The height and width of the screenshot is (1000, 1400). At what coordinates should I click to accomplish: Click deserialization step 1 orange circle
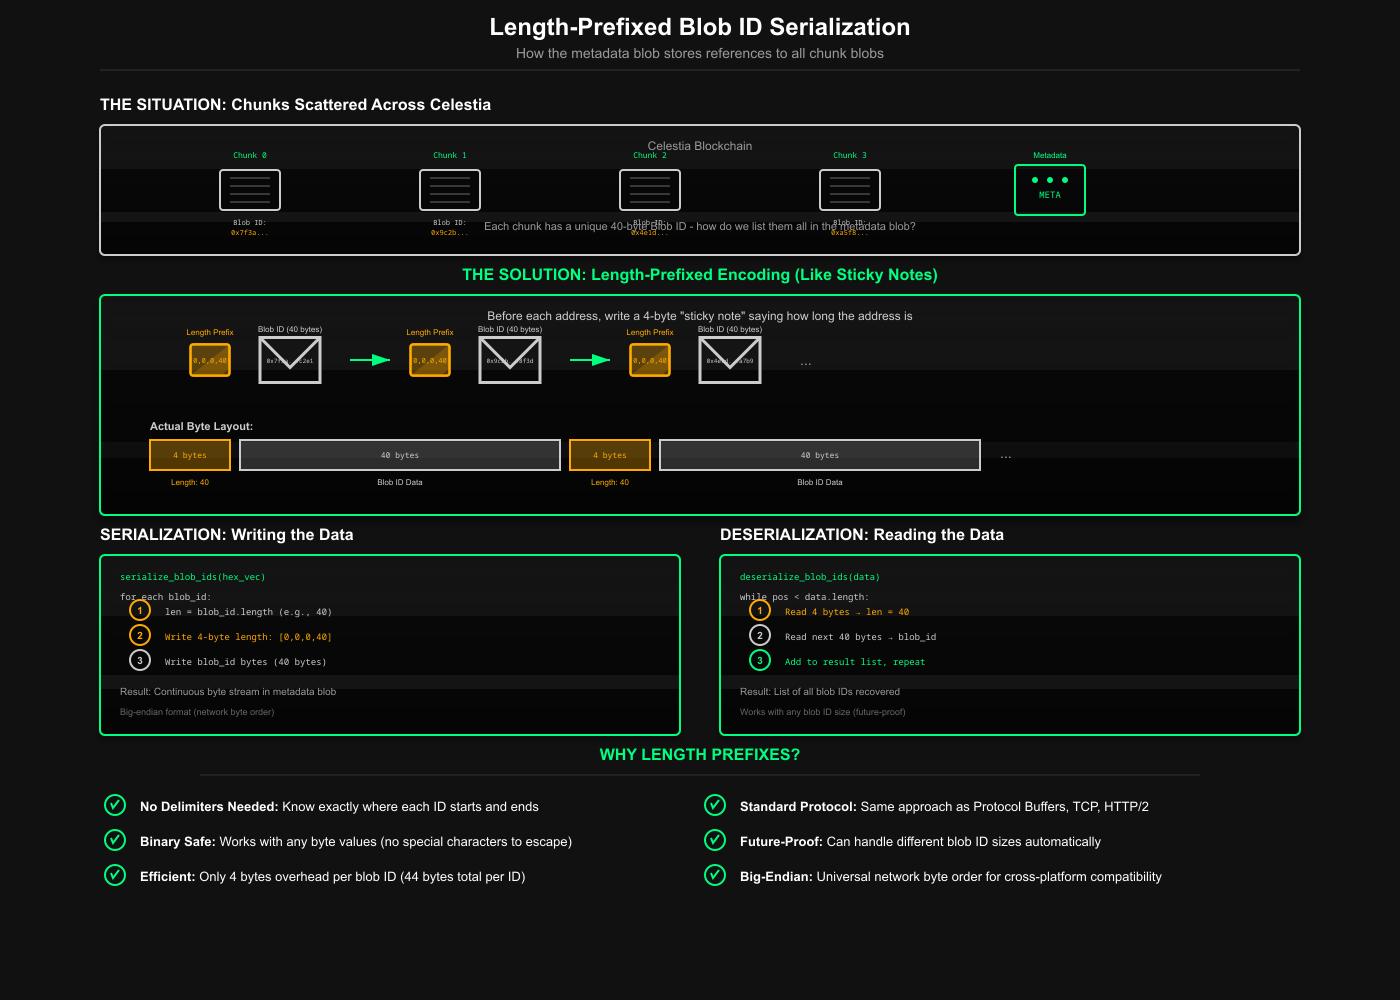tap(760, 611)
